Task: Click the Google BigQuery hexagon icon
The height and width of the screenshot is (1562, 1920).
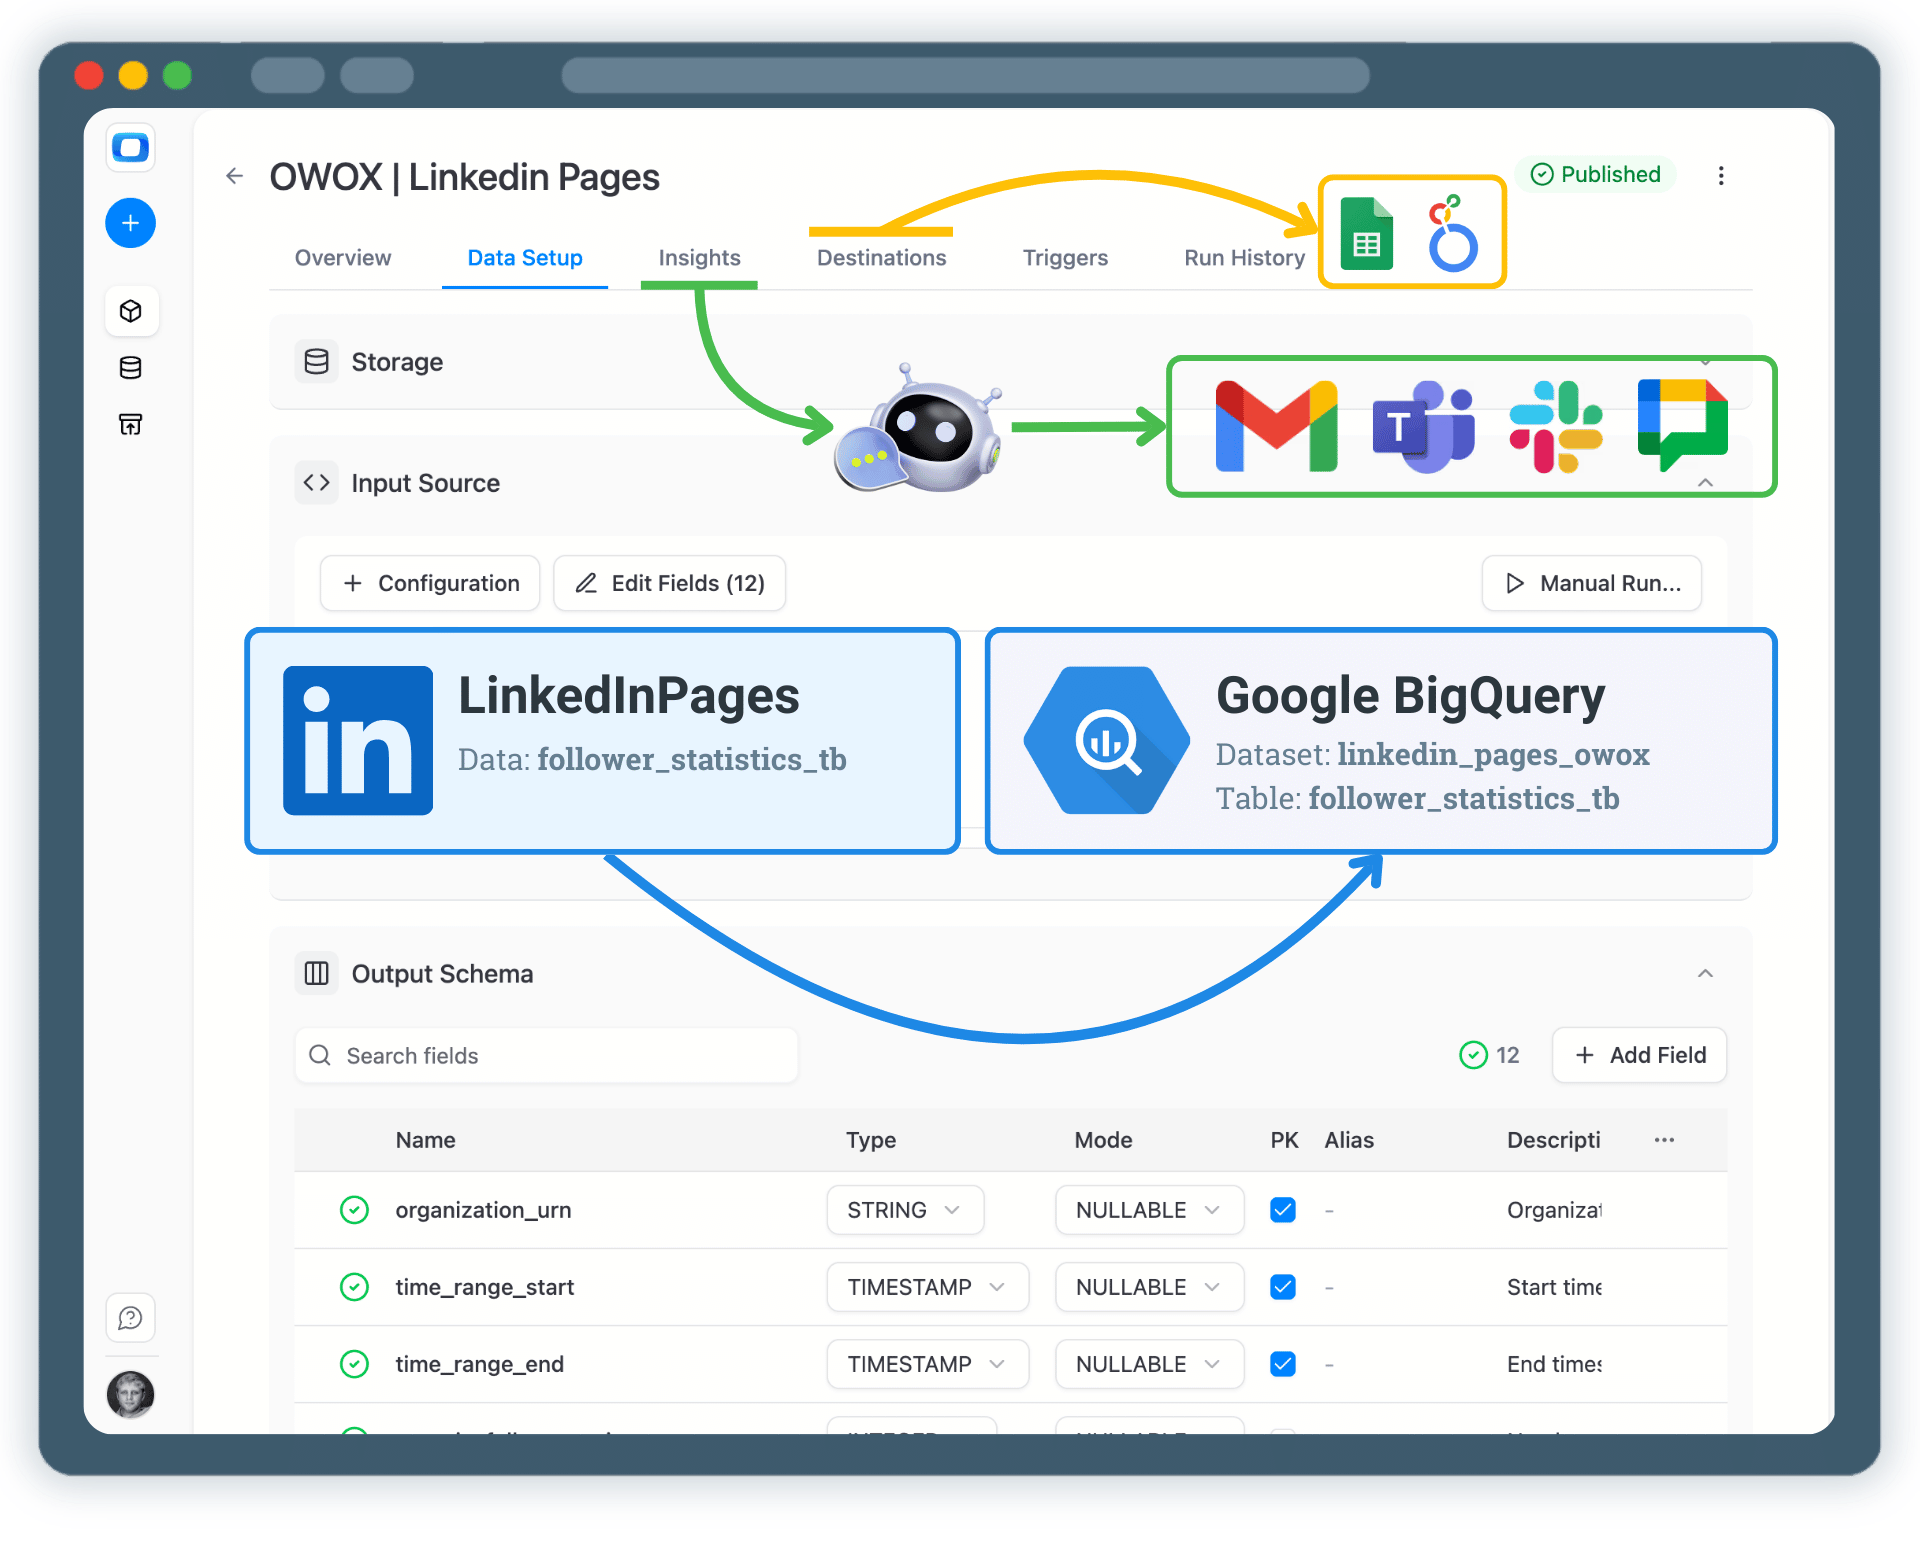Action: [1105, 740]
